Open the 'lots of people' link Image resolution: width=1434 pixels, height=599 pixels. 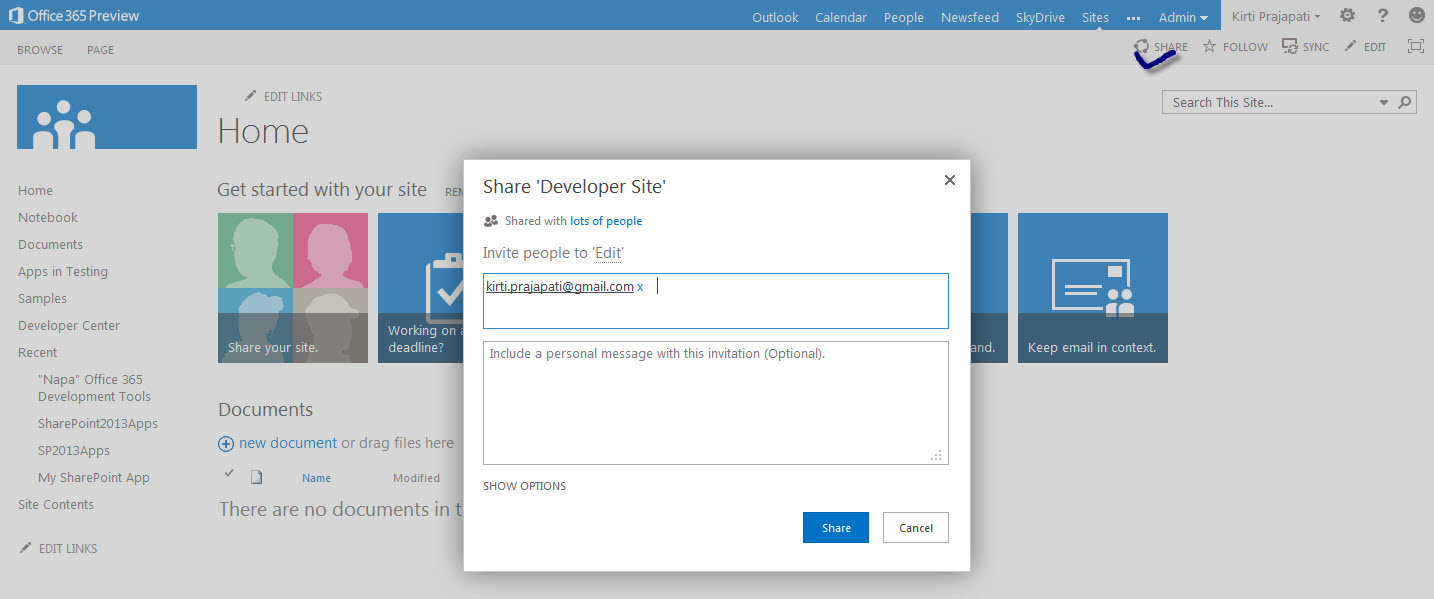point(606,221)
